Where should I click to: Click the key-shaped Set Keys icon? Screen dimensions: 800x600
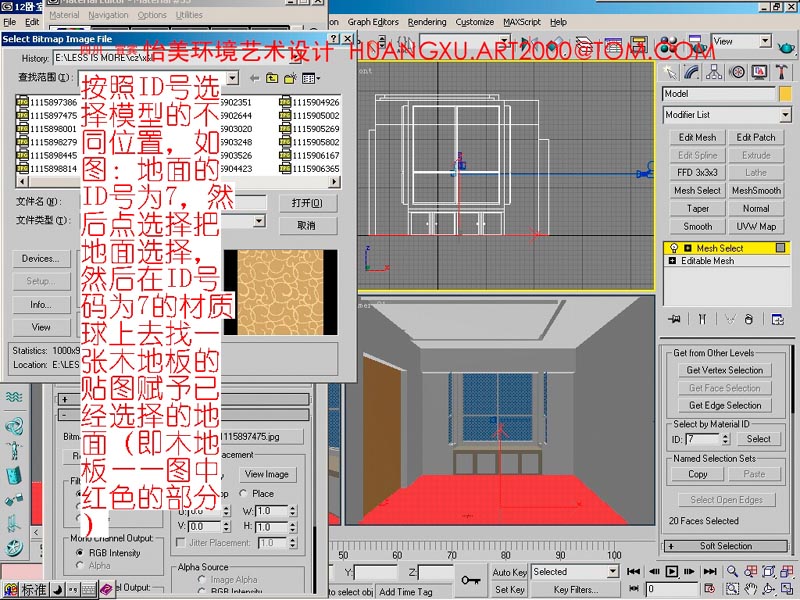pyautogui.click(x=470, y=580)
